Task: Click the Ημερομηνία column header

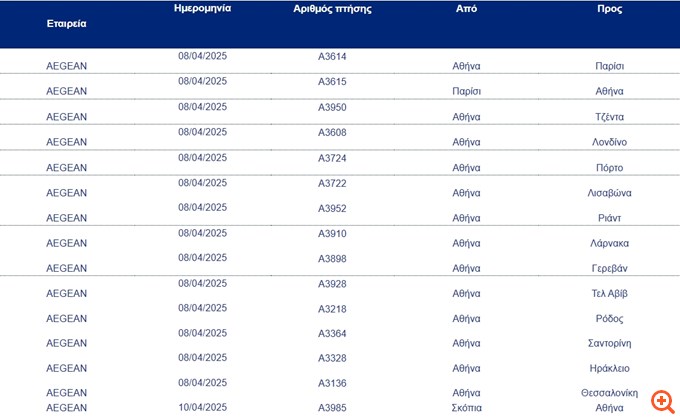Action: (203, 8)
